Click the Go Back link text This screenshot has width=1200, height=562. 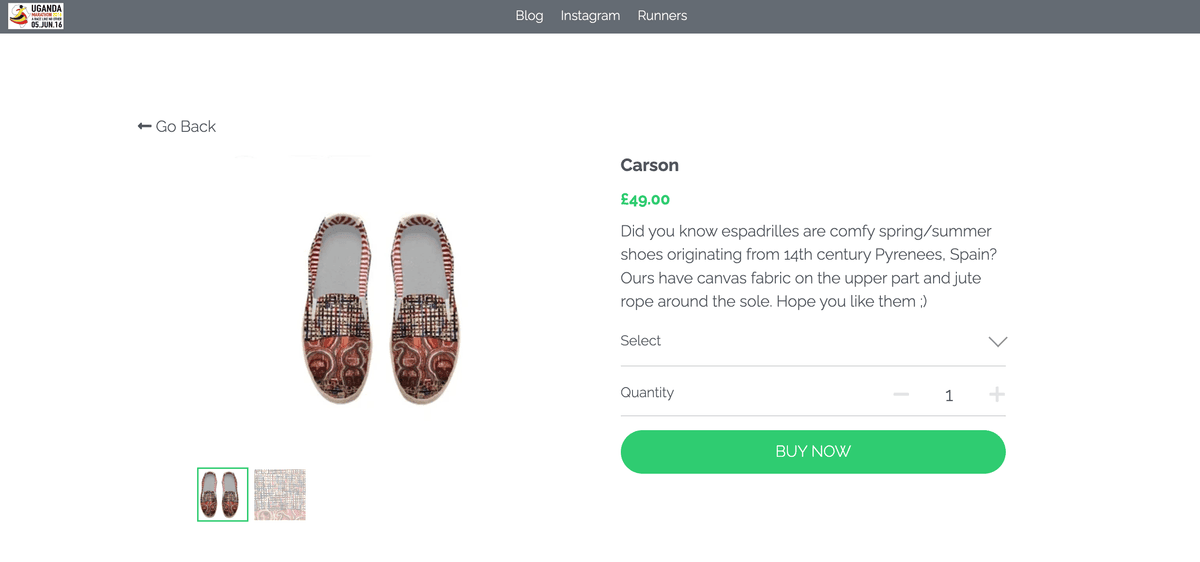pyautogui.click(x=186, y=126)
